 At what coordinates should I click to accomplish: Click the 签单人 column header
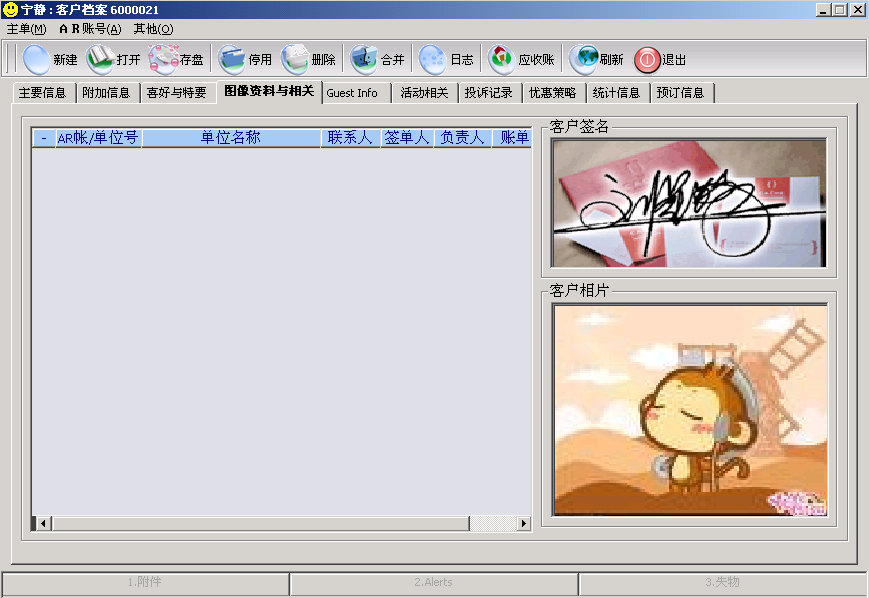tap(407, 137)
